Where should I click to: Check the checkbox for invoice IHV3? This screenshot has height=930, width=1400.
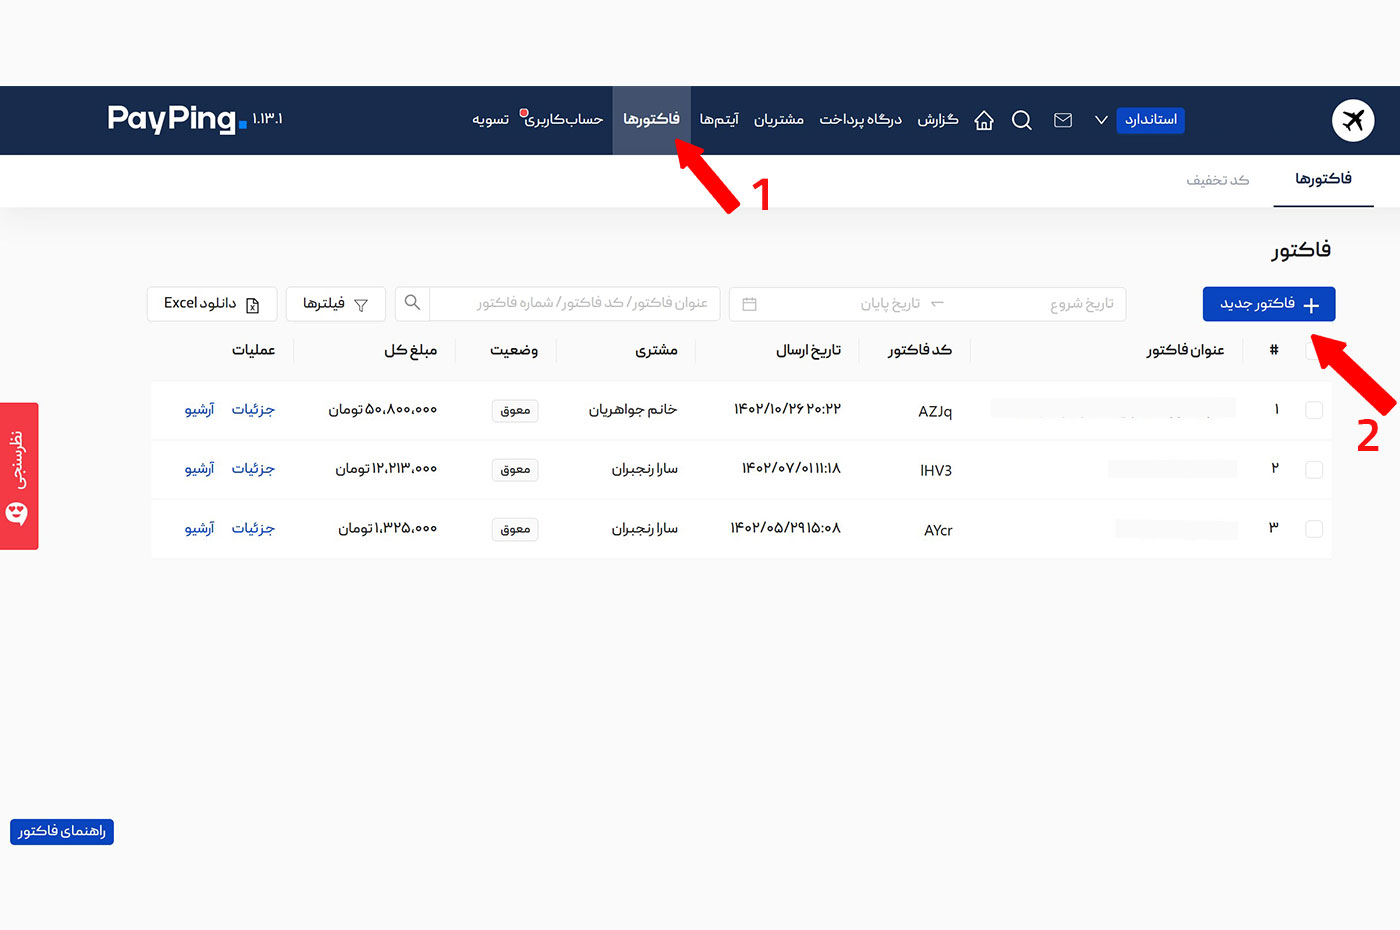[1314, 469]
